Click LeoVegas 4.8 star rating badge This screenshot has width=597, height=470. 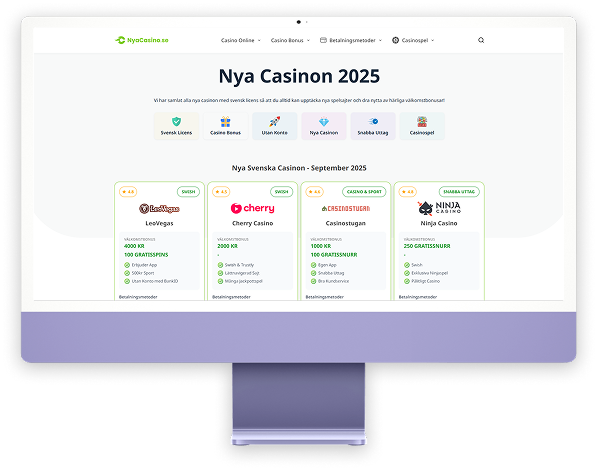128,192
